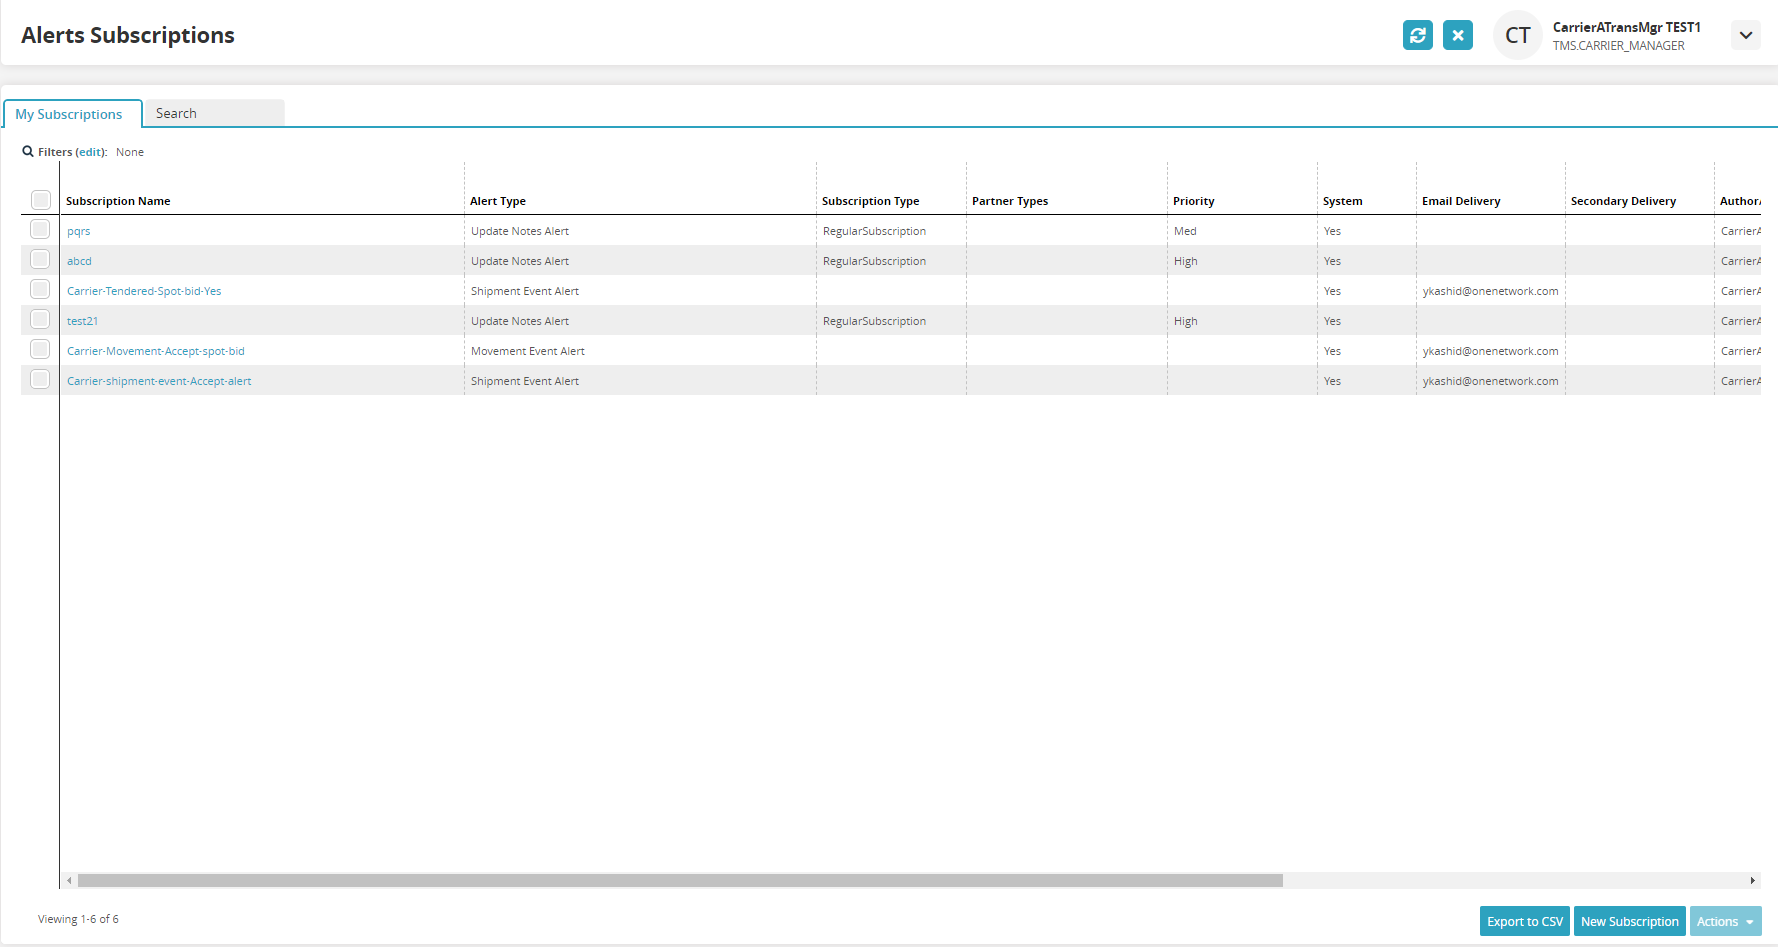Click the magnifier icon beside Filters
The image size is (1778, 947).
(28, 152)
